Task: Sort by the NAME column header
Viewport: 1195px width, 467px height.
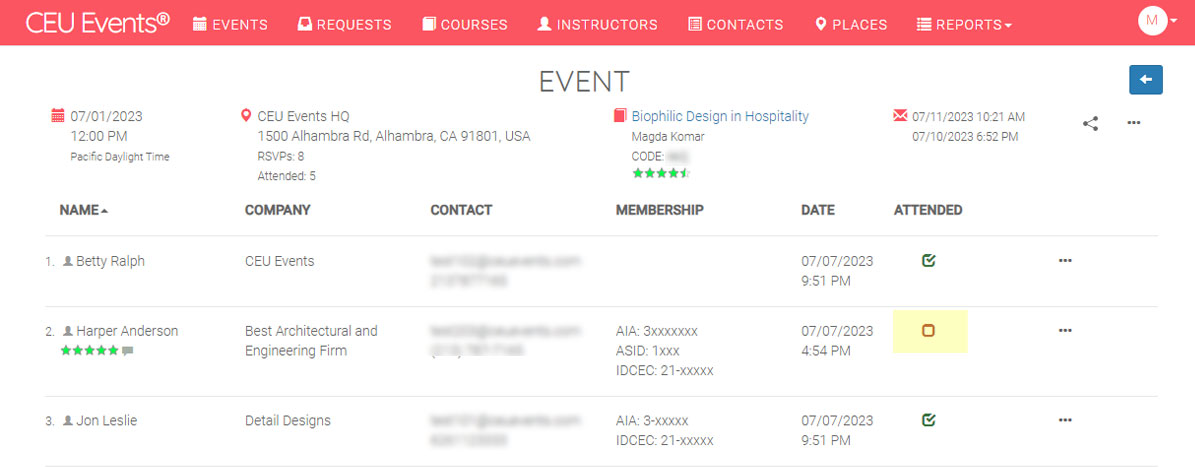Action: [84, 210]
